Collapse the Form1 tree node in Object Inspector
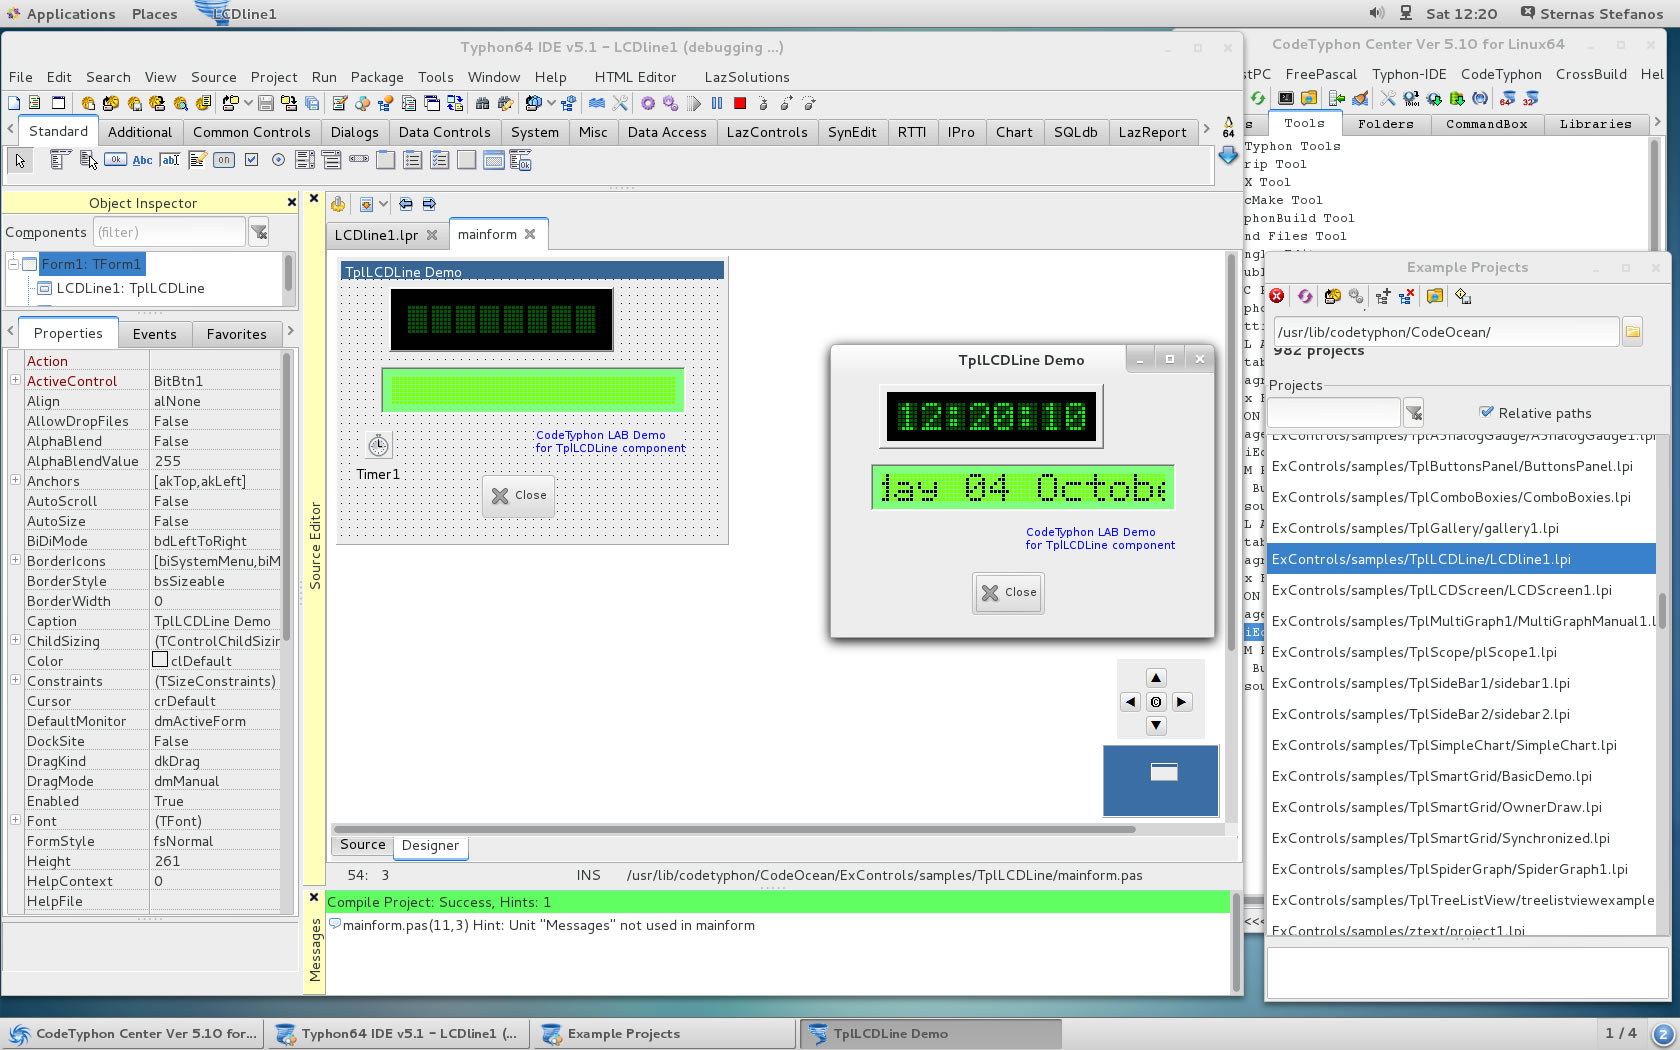Screen dimensions: 1680x1050 point(14,264)
